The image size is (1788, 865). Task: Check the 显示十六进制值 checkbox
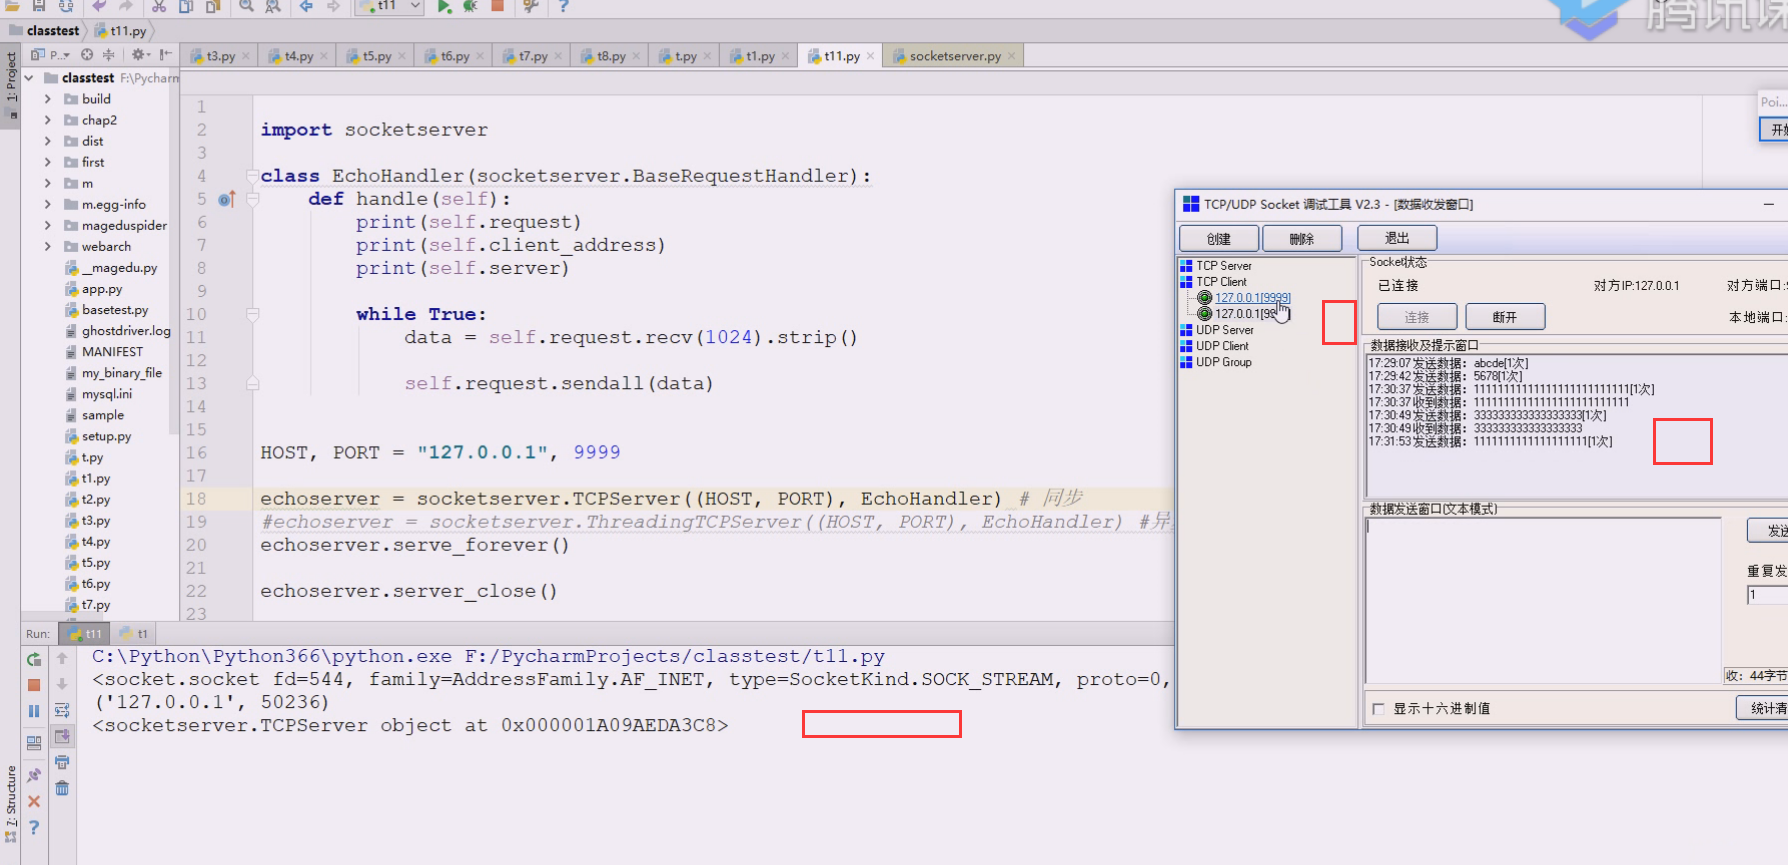1379,709
